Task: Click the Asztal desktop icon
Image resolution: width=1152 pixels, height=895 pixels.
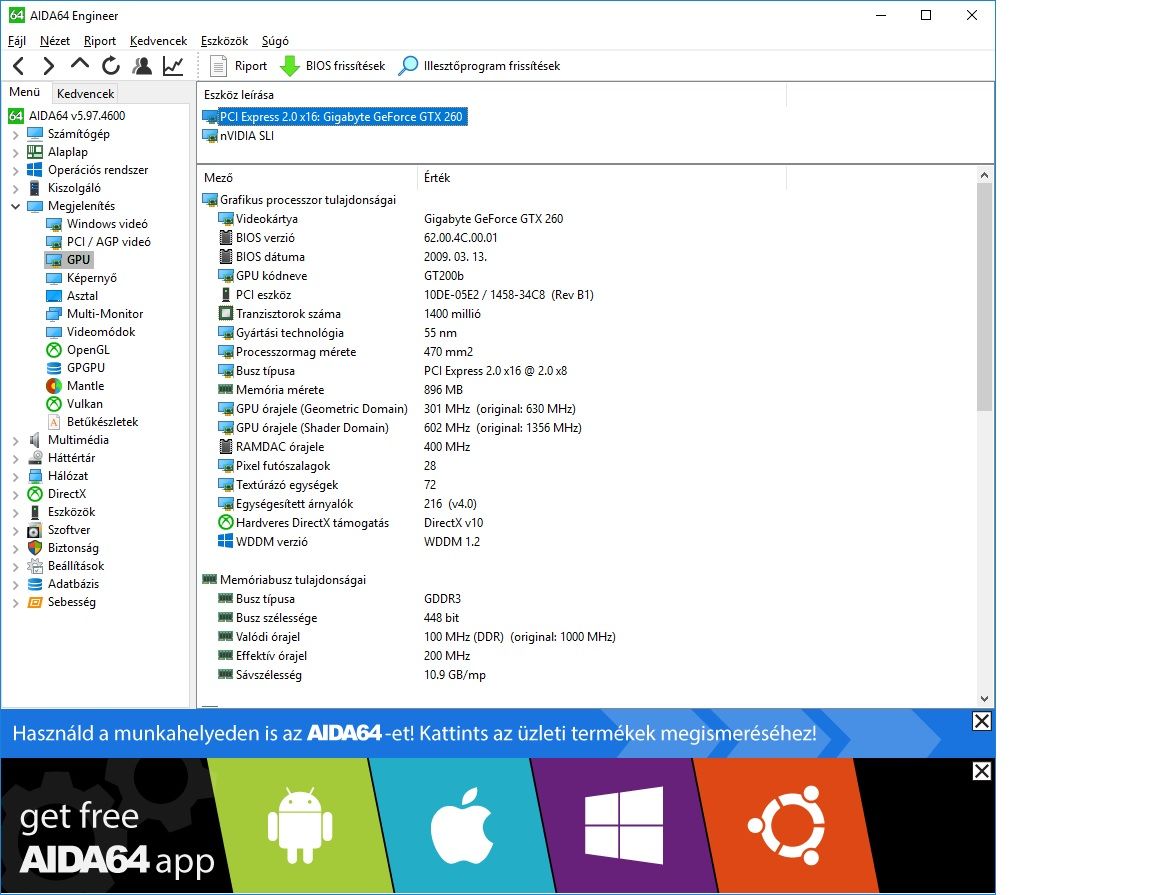Action: [54, 296]
